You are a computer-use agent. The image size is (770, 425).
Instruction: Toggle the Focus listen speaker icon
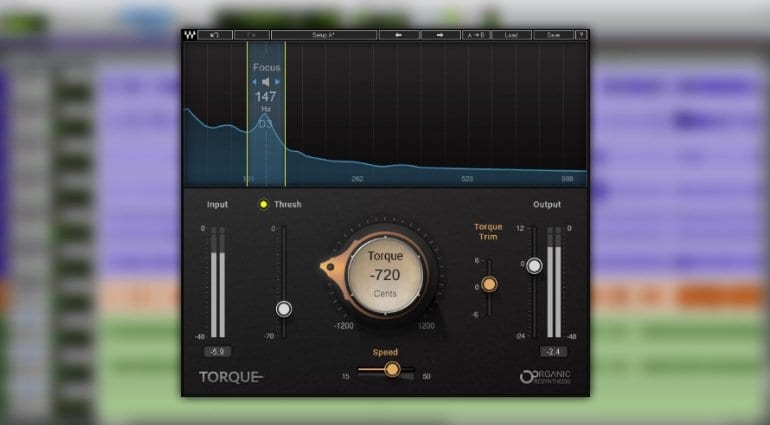coord(266,82)
